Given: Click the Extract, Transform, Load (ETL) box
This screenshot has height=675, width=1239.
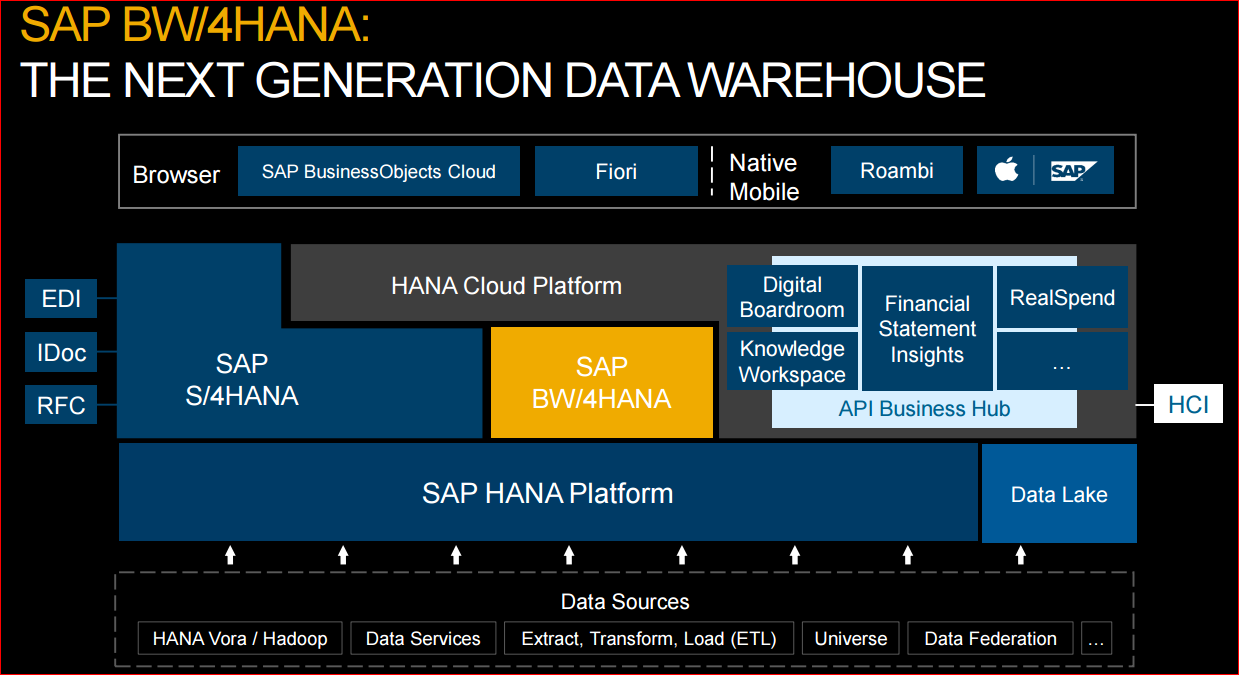Looking at the screenshot, I should [648, 638].
